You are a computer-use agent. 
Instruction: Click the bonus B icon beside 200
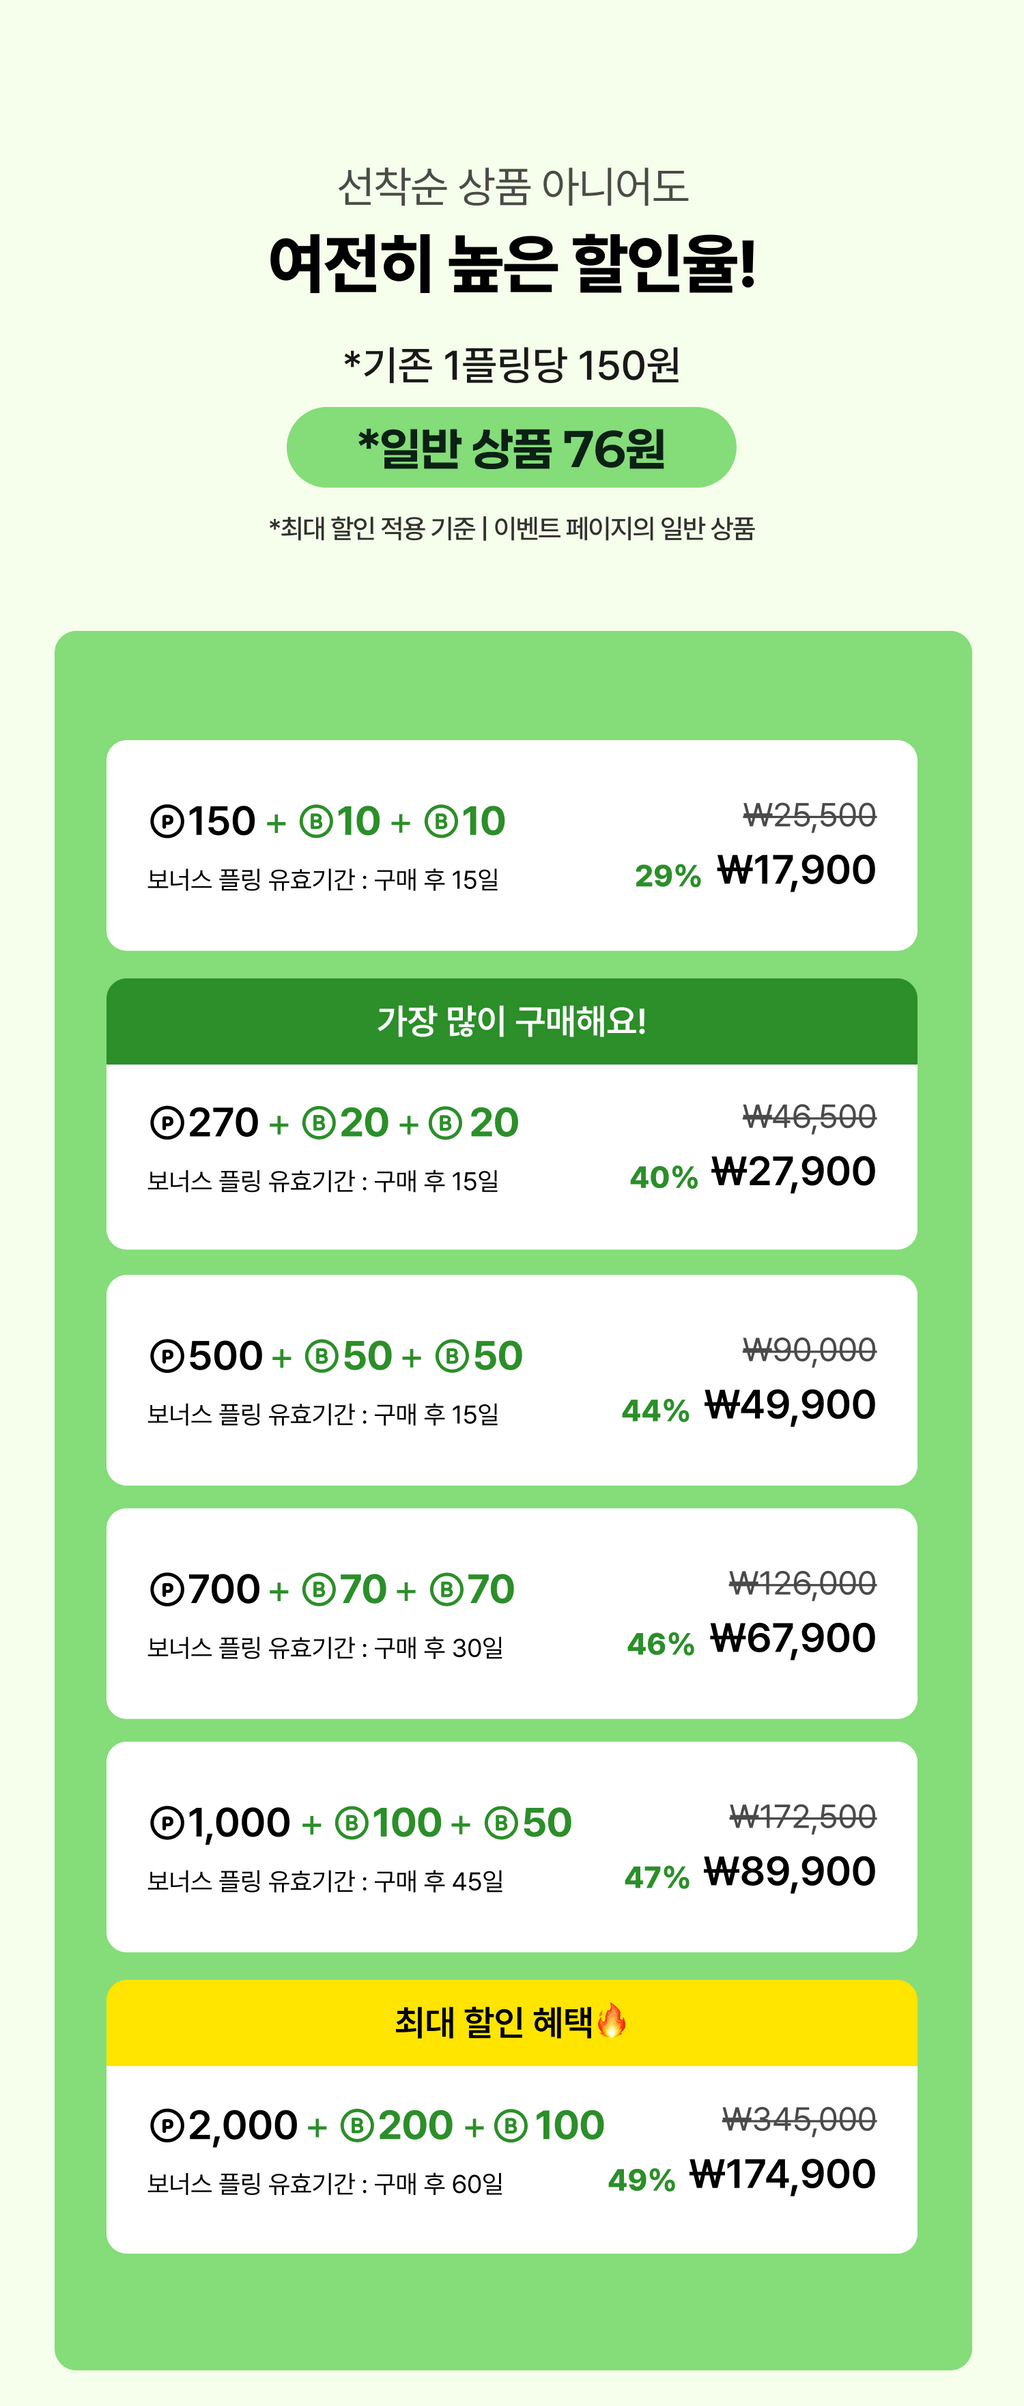tap(357, 2126)
